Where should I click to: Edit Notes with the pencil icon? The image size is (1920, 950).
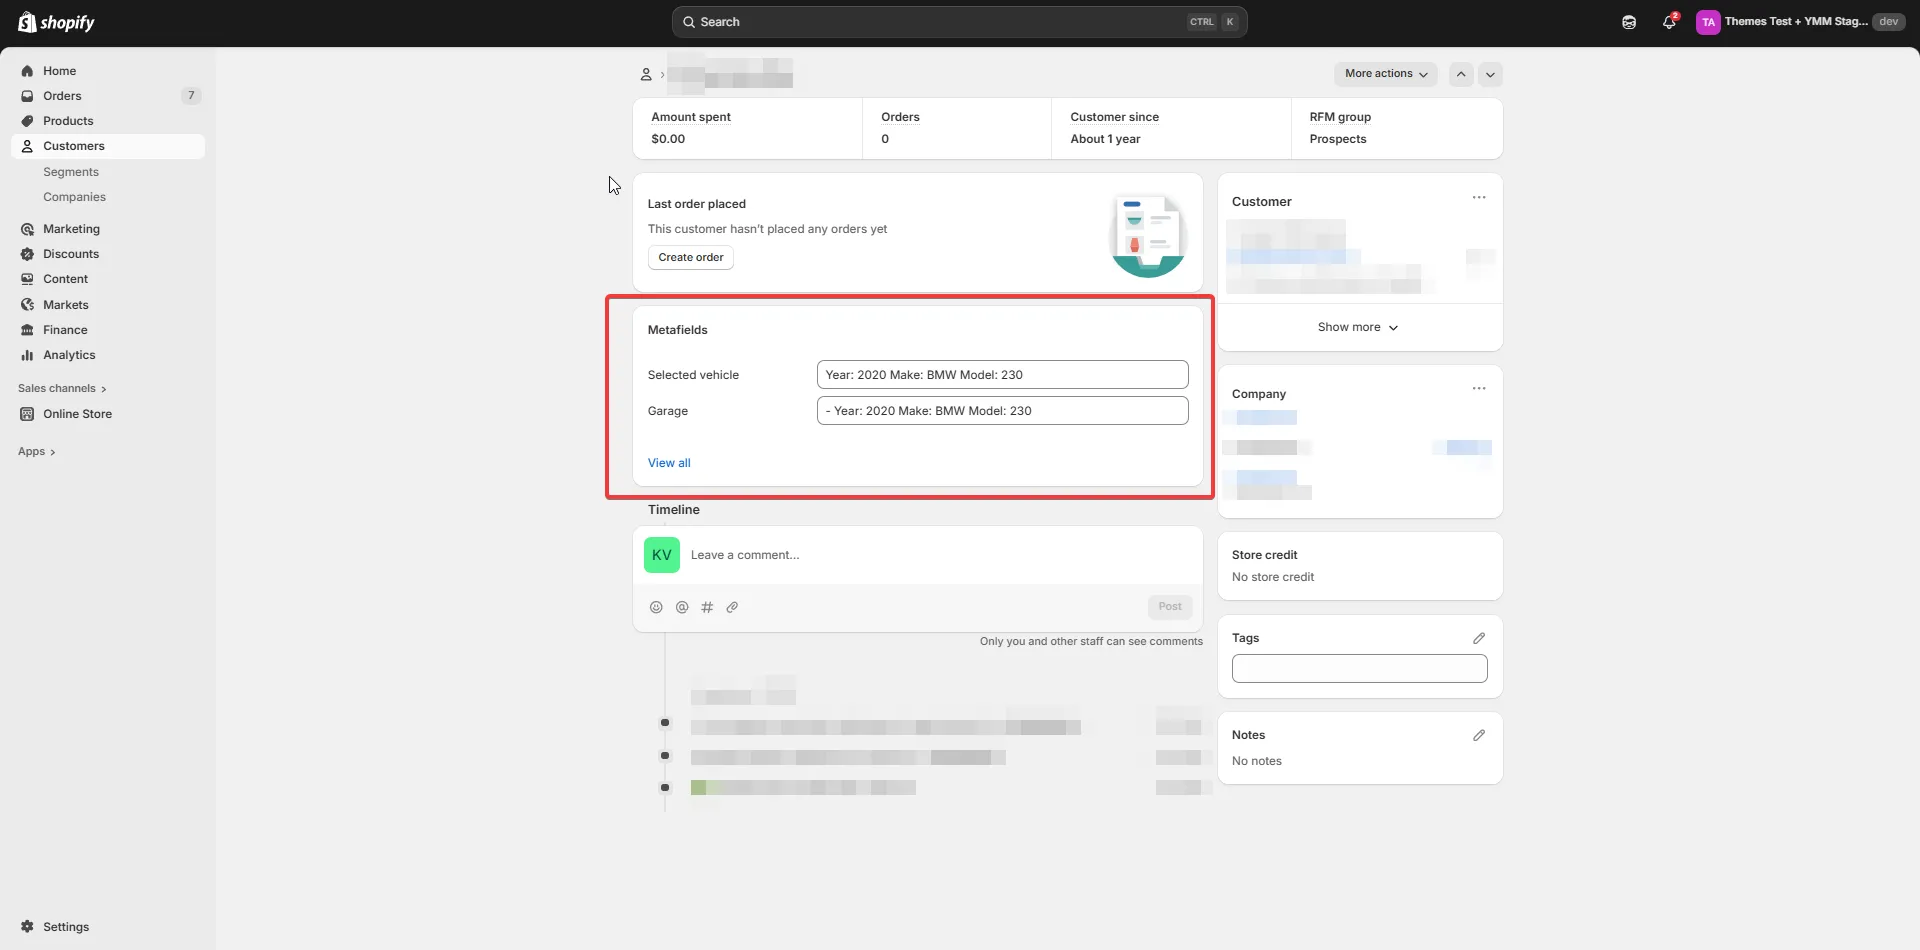pyautogui.click(x=1479, y=735)
